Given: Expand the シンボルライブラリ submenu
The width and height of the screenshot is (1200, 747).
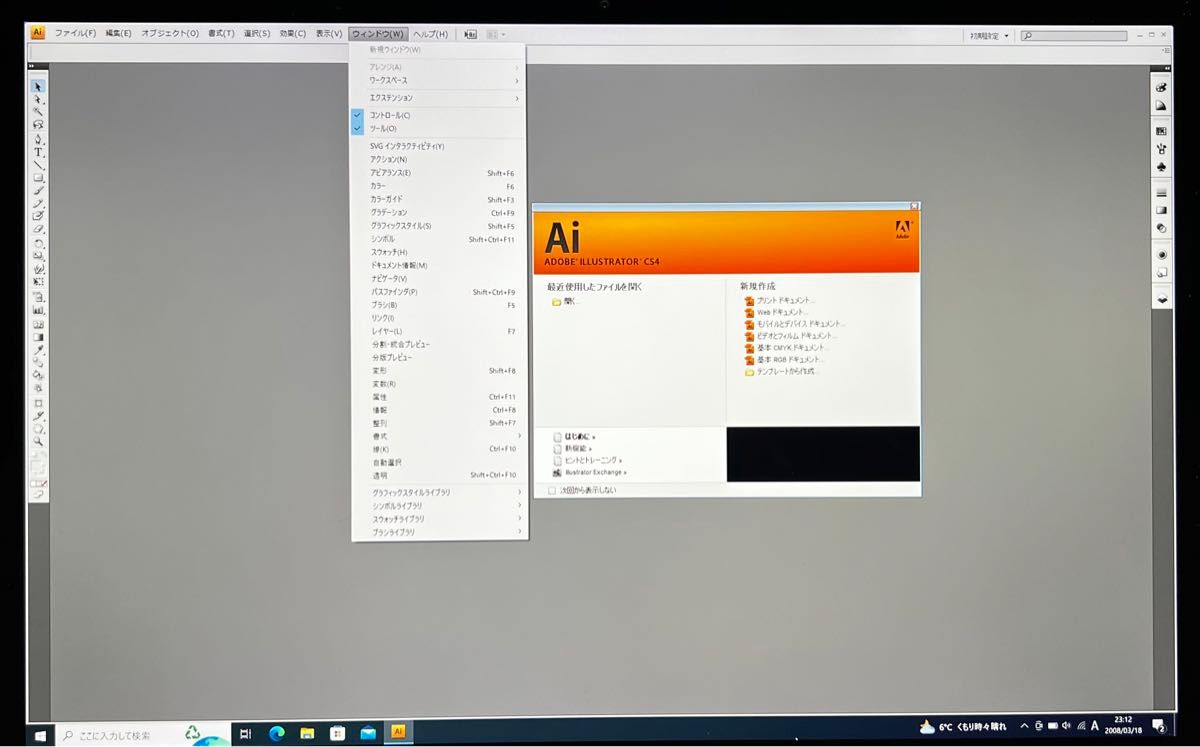Looking at the screenshot, I should (x=439, y=505).
